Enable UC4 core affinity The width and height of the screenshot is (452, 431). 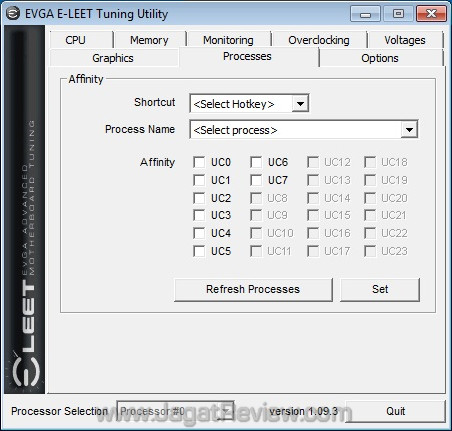pos(199,233)
